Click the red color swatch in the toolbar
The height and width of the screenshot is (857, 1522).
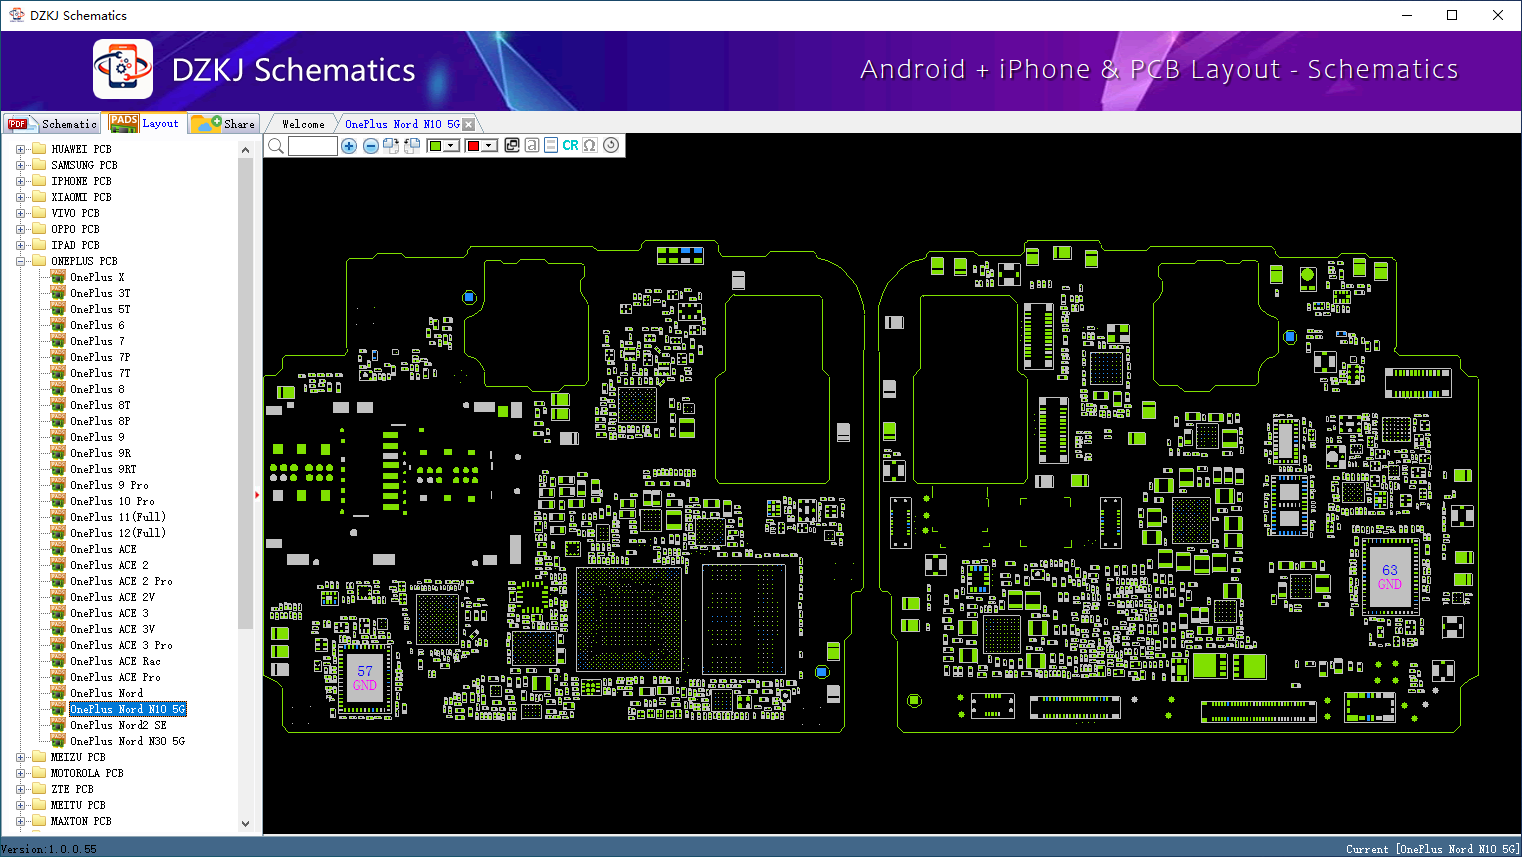(x=473, y=146)
